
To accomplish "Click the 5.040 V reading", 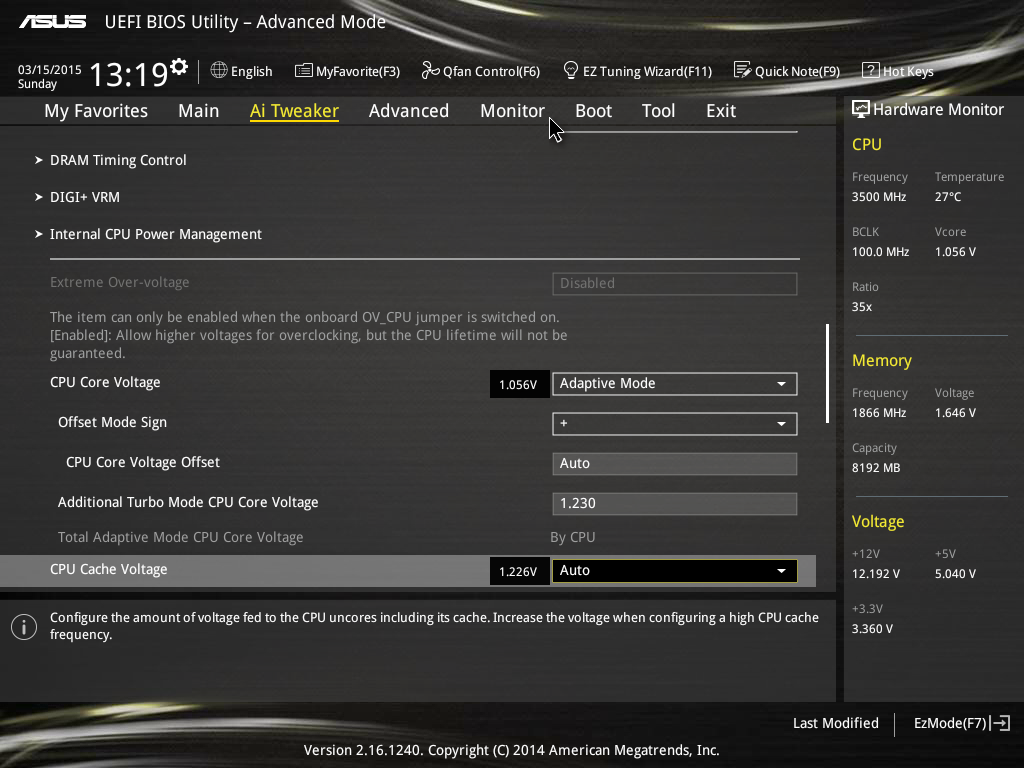I will point(955,573).
